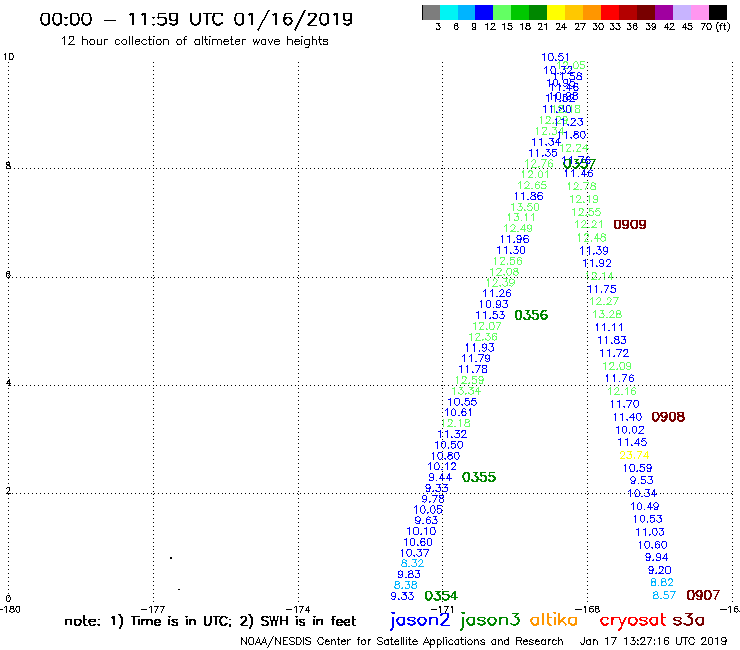
Task: Click the 10.02 wave height reading
Action: pos(630,430)
